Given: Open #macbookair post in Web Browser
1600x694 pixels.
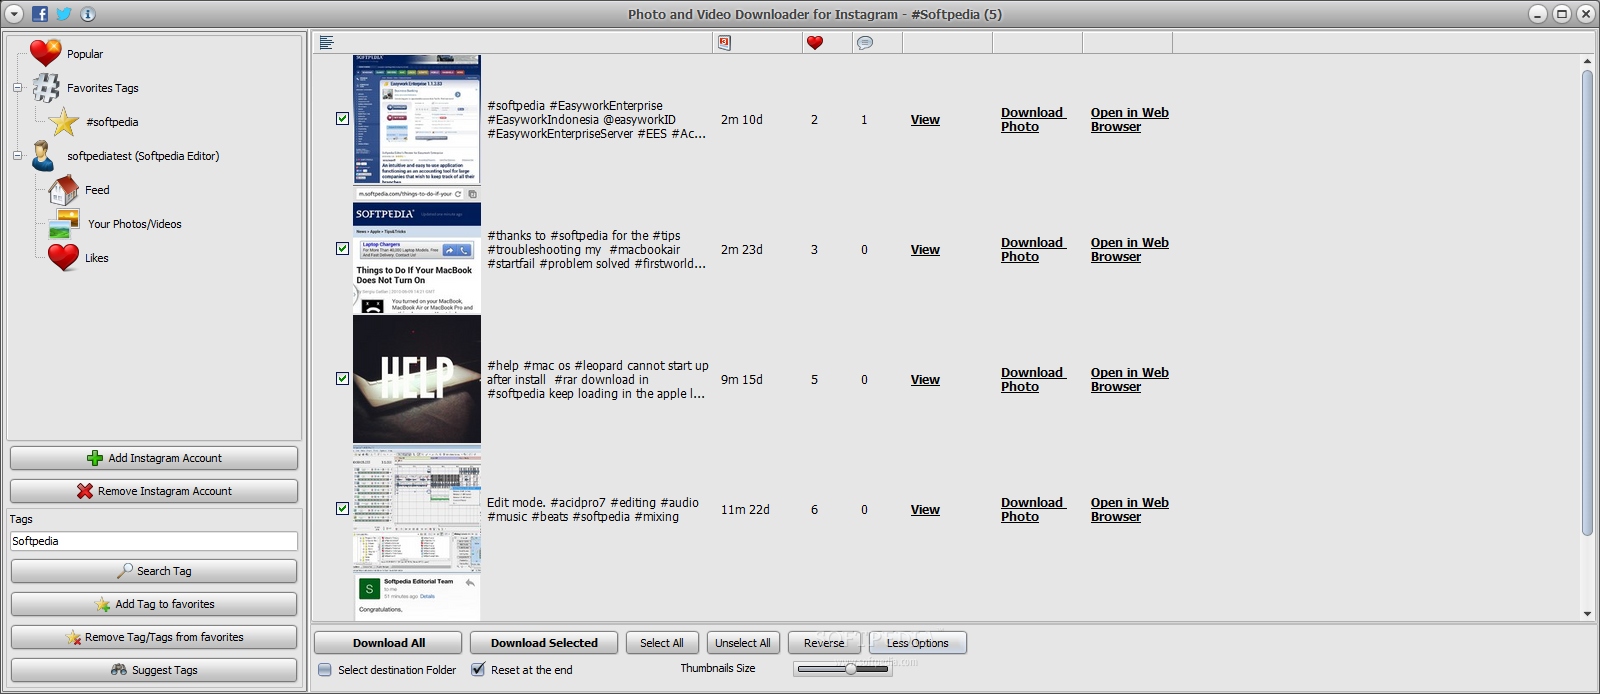Looking at the screenshot, I should tap(1130, 250).
